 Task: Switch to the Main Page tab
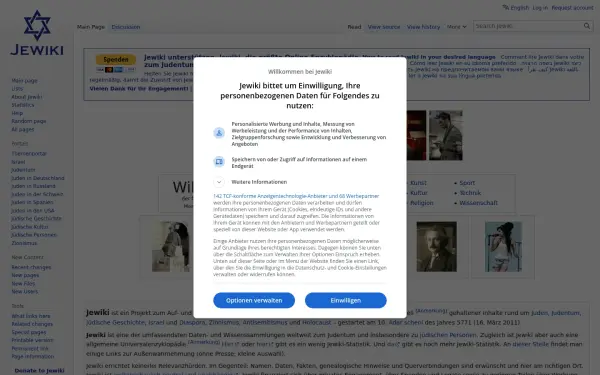click(x=91, y=27)
